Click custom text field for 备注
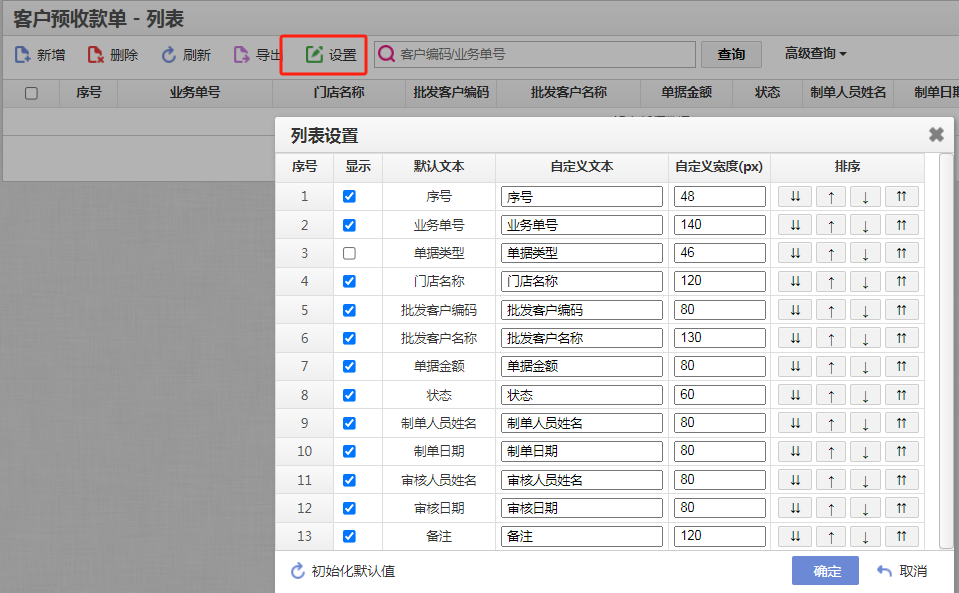 click(582, 536)
